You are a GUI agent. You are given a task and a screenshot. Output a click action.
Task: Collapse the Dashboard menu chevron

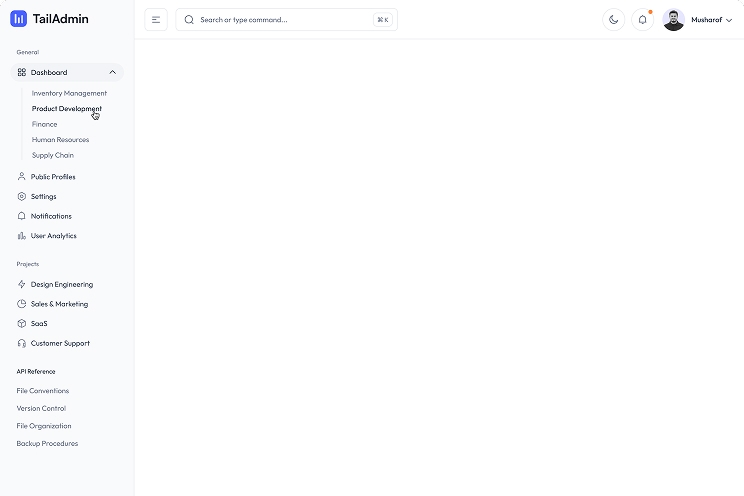point(112,72)
